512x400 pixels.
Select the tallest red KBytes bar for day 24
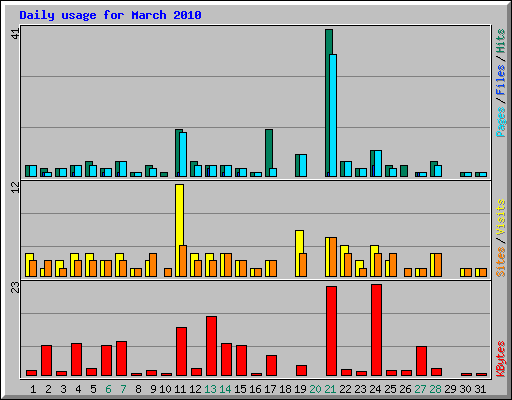click(x=377, y=330)
